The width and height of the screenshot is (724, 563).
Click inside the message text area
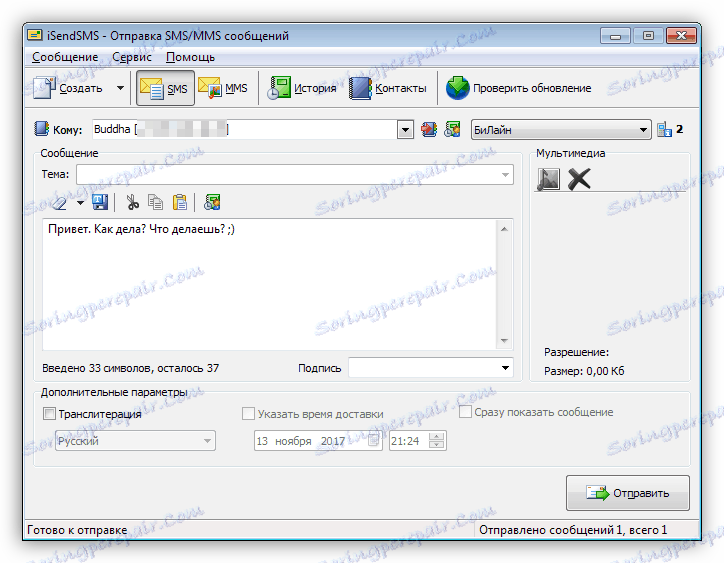(x=270, y=285)
